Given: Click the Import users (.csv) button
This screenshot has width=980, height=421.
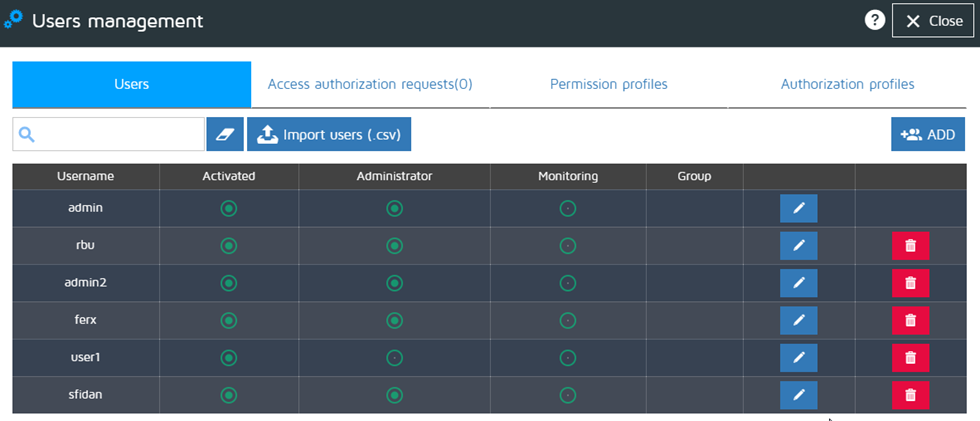Looking at the screenshot, I should pos(329,134).
